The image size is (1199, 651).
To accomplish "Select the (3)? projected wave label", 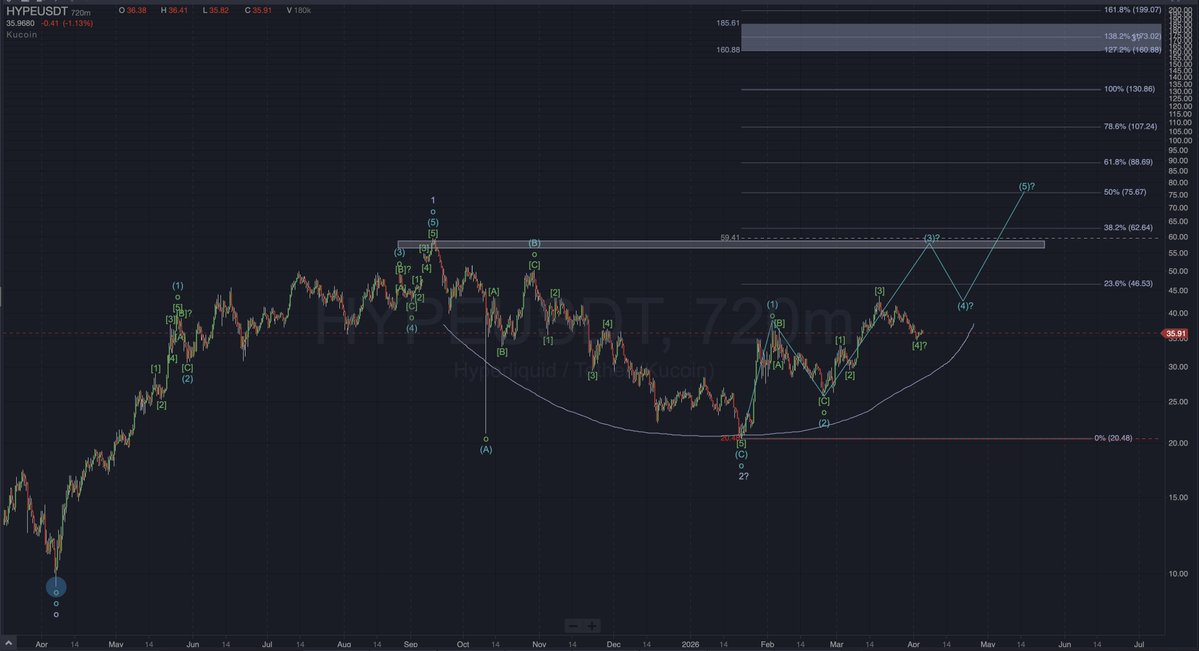I will pyautogui.click(x=931, y=238).
